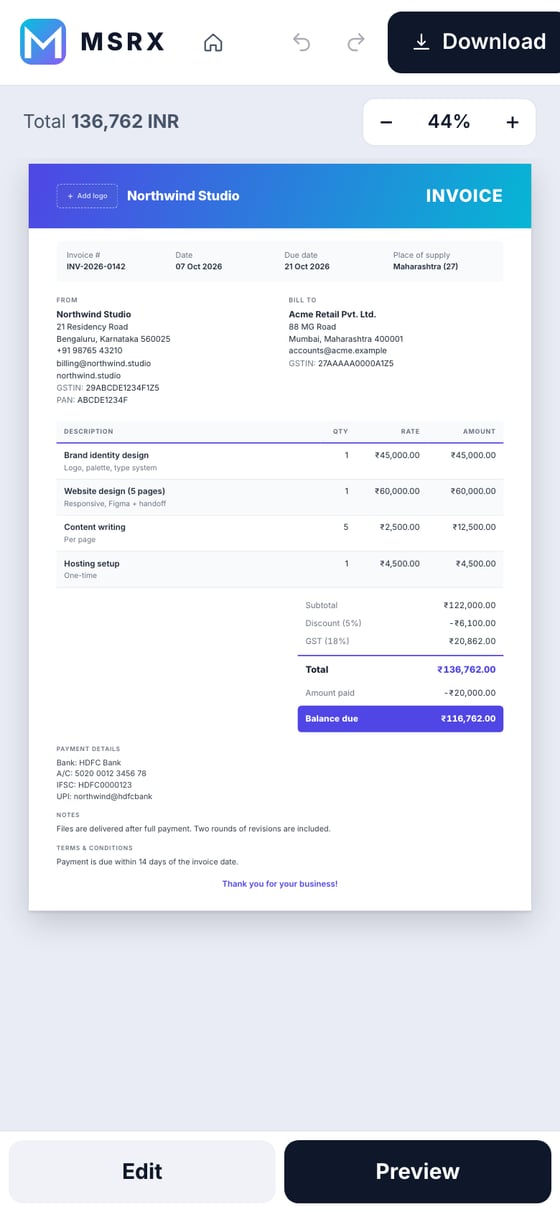This screenshot has height=1212, width=560.
Task: Click the UPI northwind@hdfcbank line
Action: point(105,797)
